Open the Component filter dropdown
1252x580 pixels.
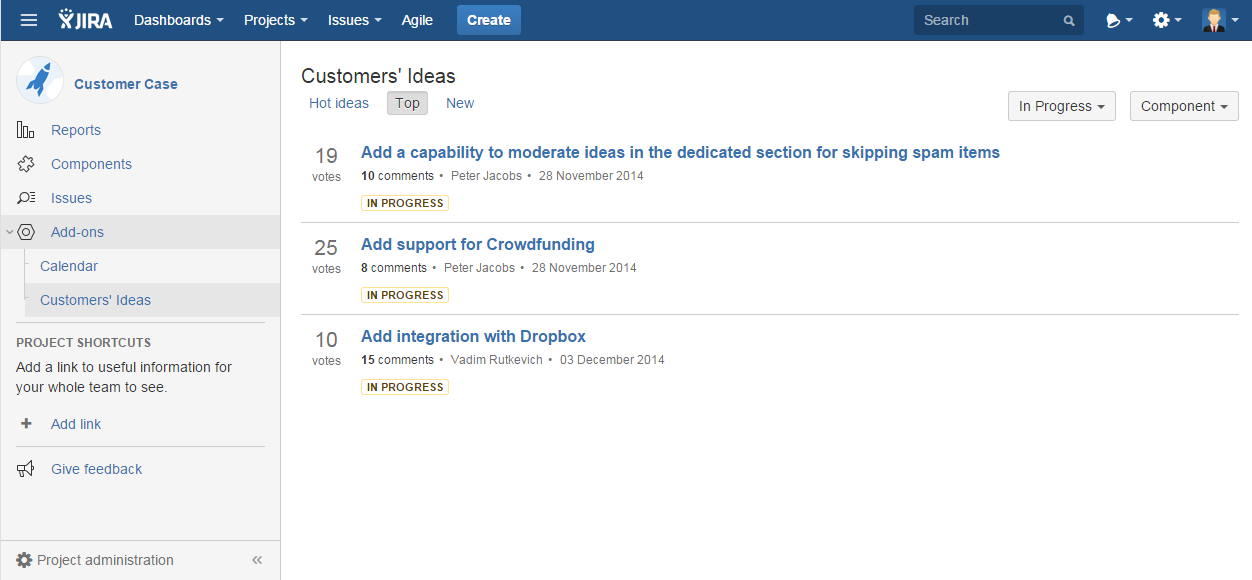click(1184, 106)
